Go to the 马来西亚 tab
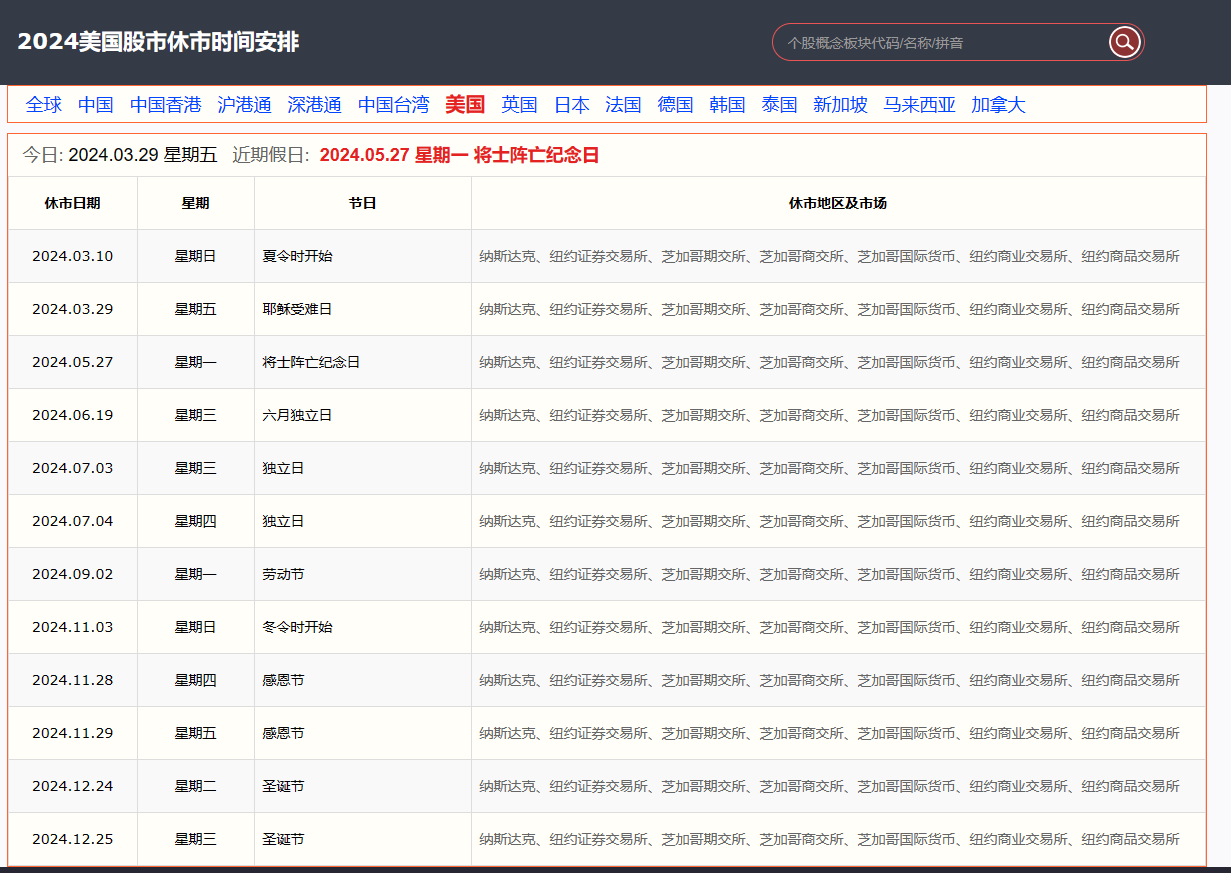The image size is (1231, 873). [919, 105]
